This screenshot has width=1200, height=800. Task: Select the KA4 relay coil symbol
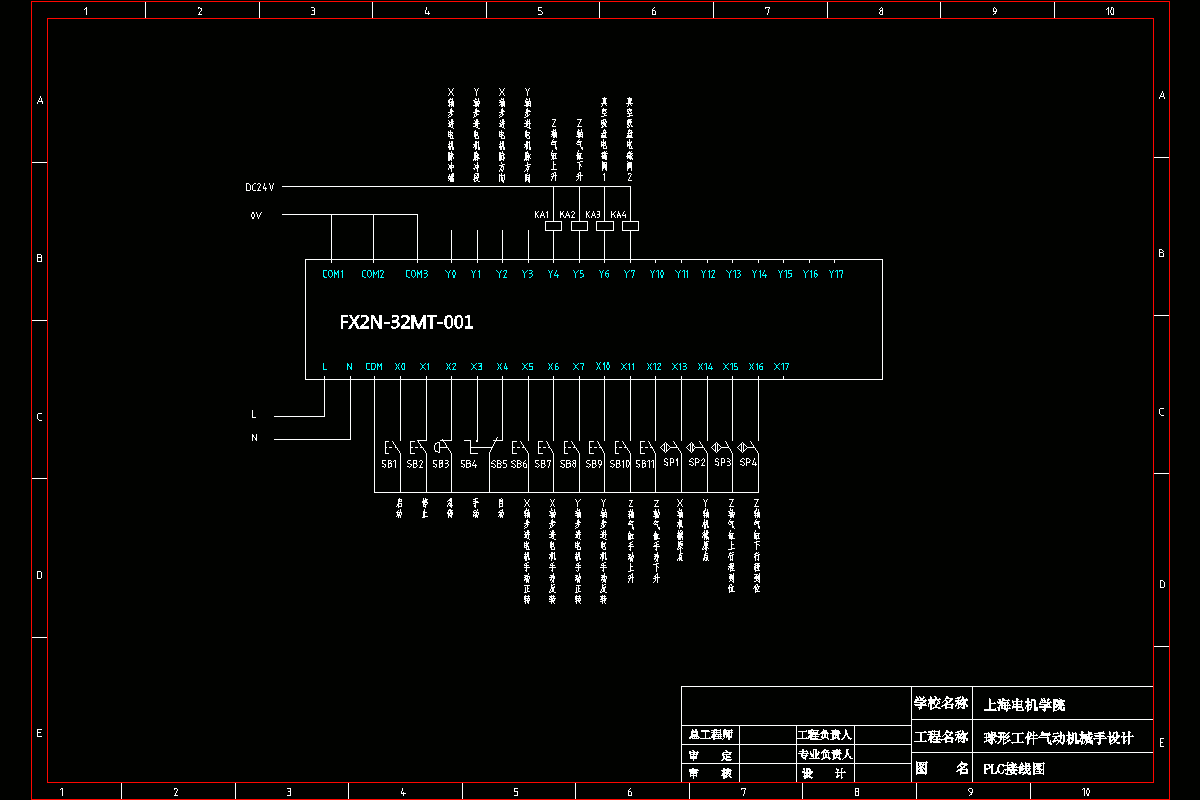tap(630, 226)
